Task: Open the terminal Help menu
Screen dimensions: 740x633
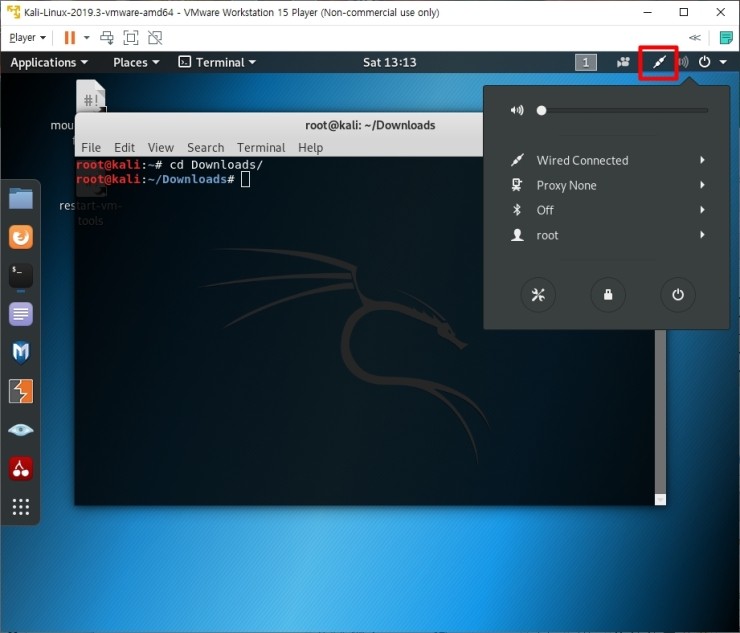Action: pos(311,148)
